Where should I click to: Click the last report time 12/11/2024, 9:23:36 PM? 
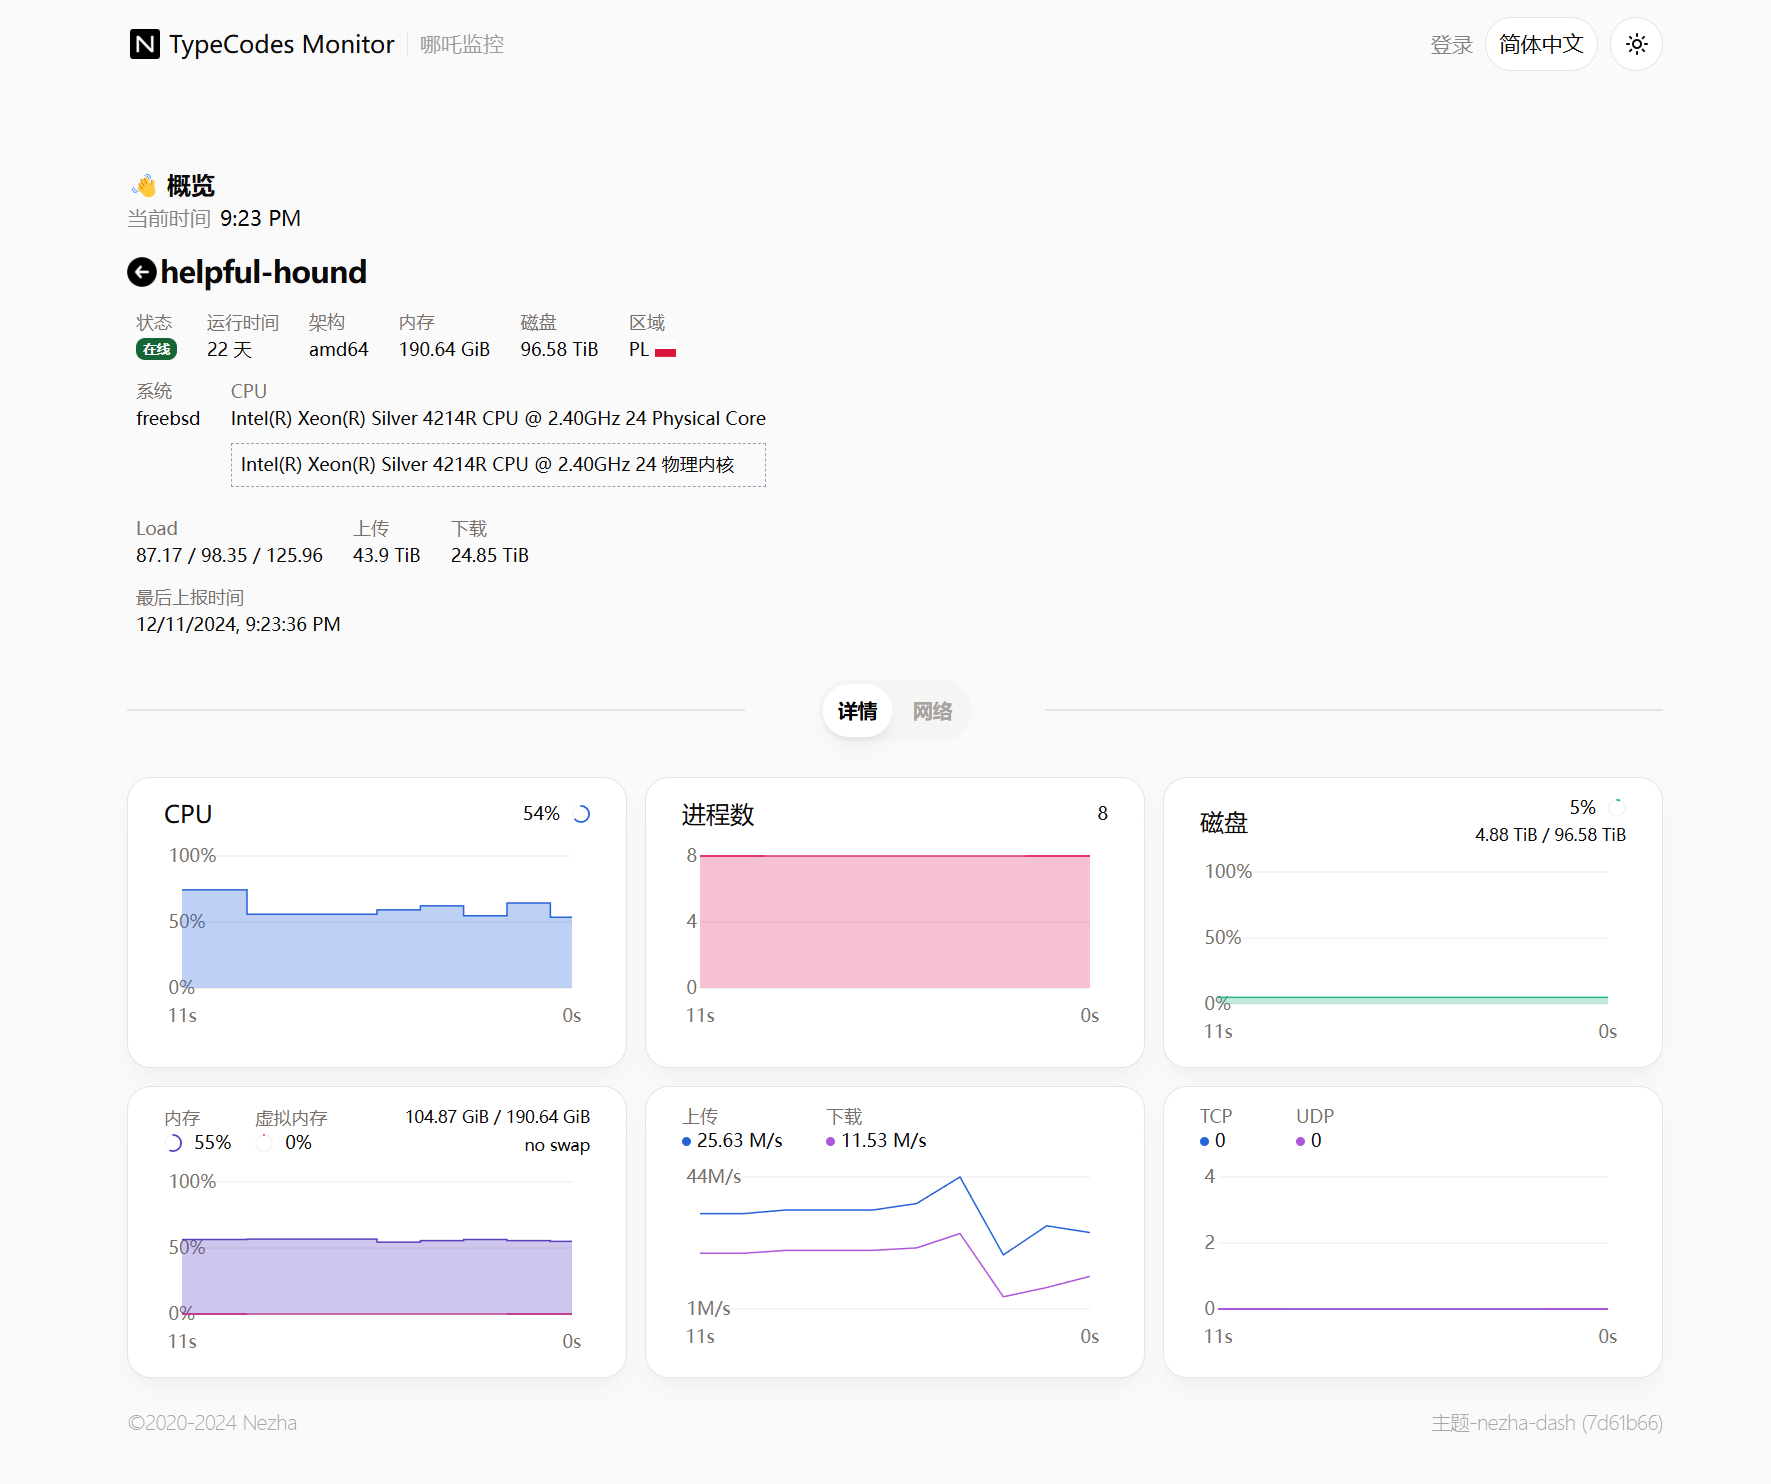(x=238, y=624)
